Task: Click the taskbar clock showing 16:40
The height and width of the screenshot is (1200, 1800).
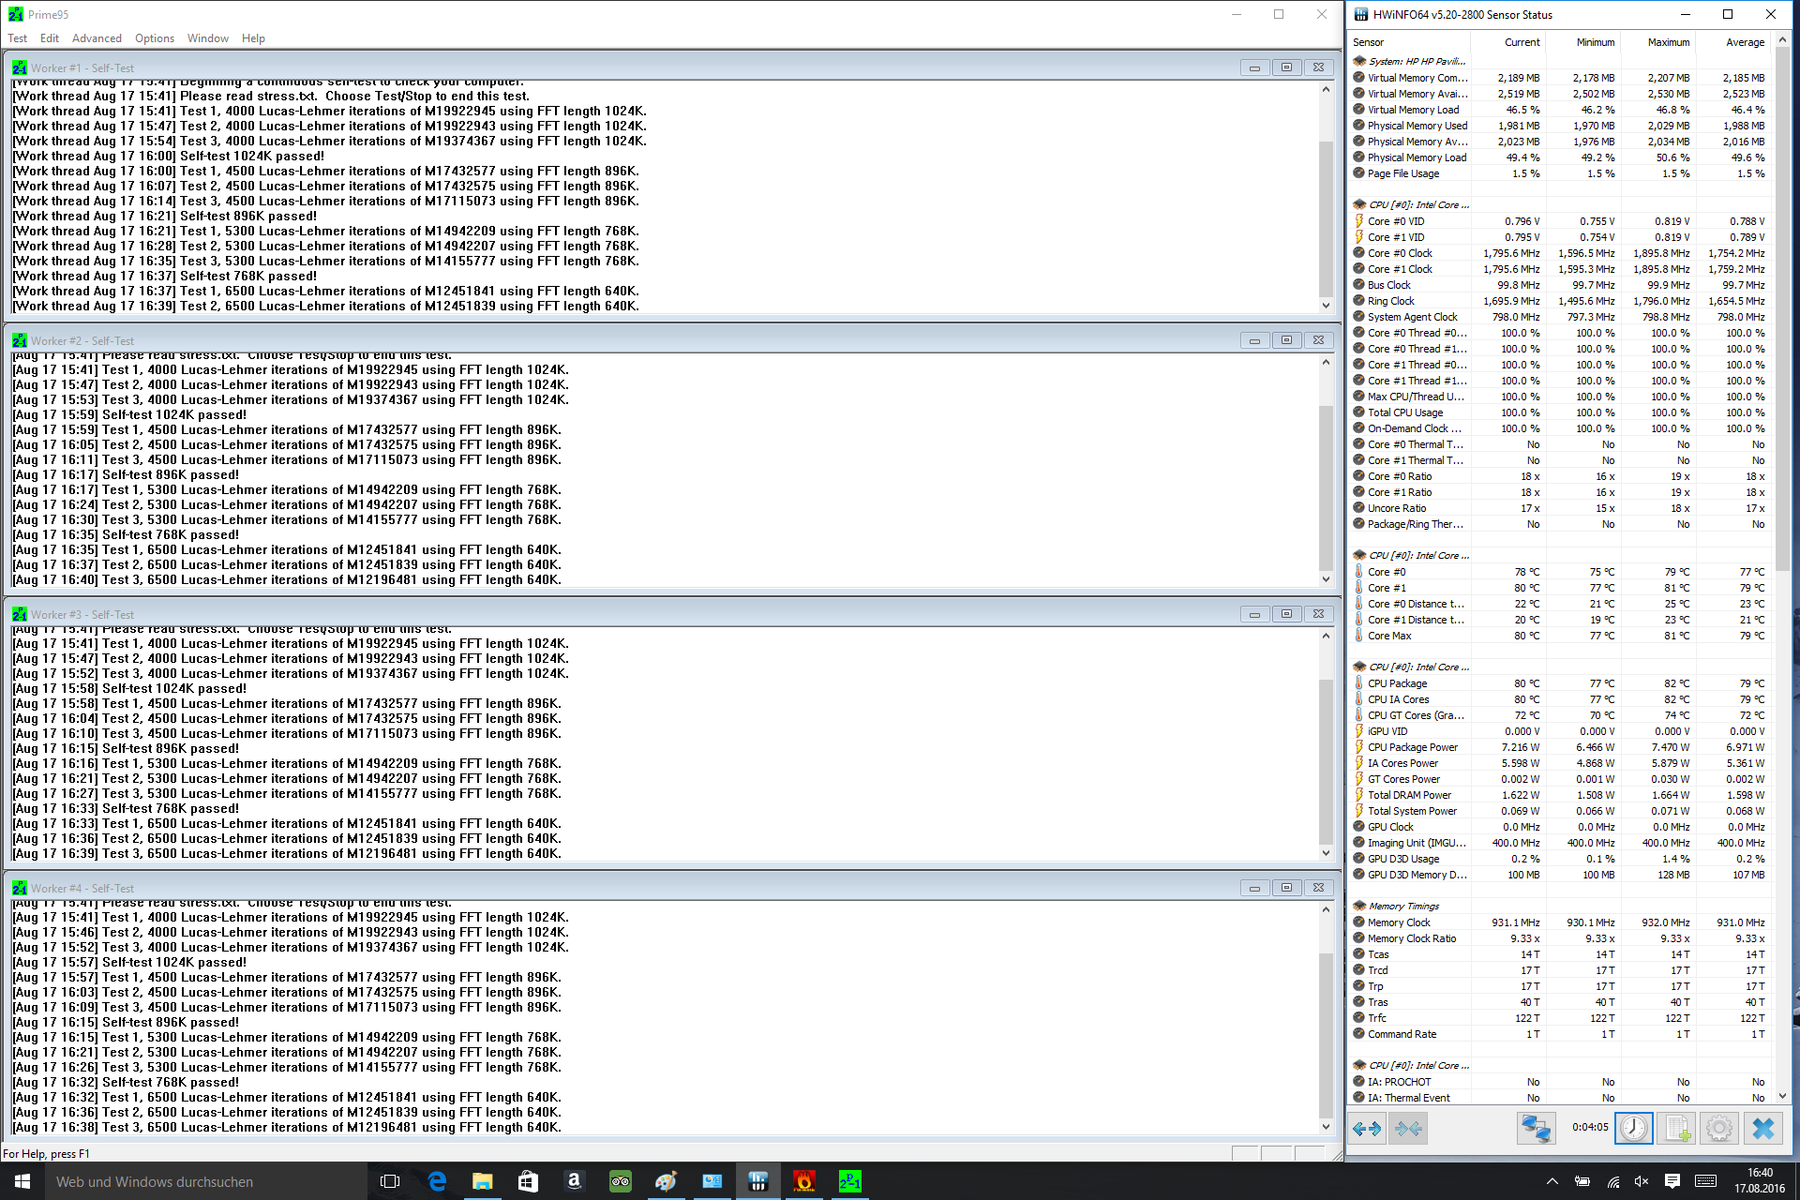Action: [1760, 1181]
